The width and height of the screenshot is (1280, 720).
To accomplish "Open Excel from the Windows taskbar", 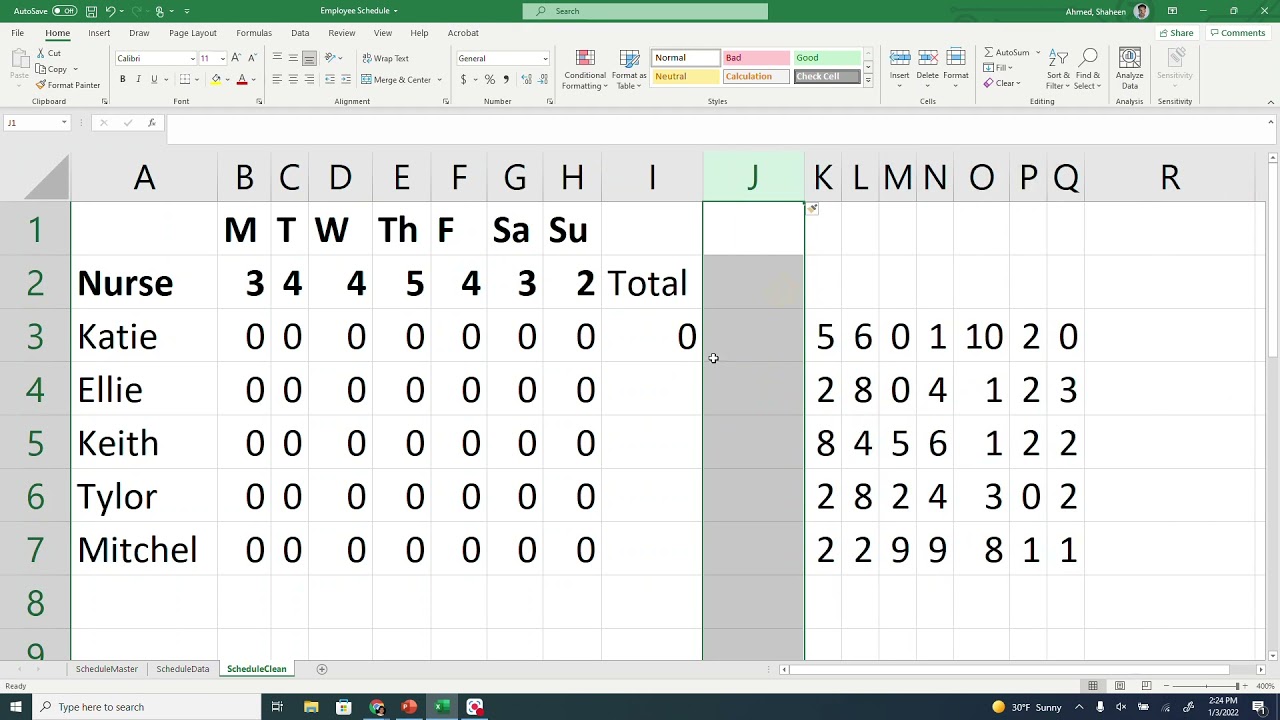I will pos(441,707).
